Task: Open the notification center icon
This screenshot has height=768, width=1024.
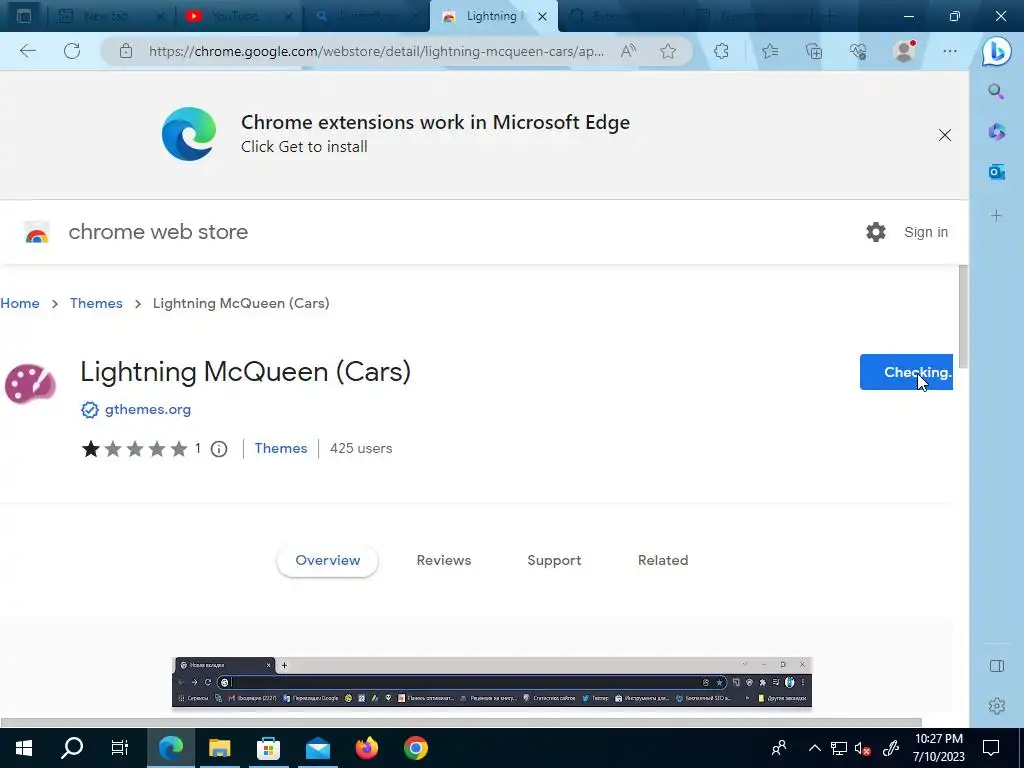Action: pyautogui.click(x=991, y=748)
